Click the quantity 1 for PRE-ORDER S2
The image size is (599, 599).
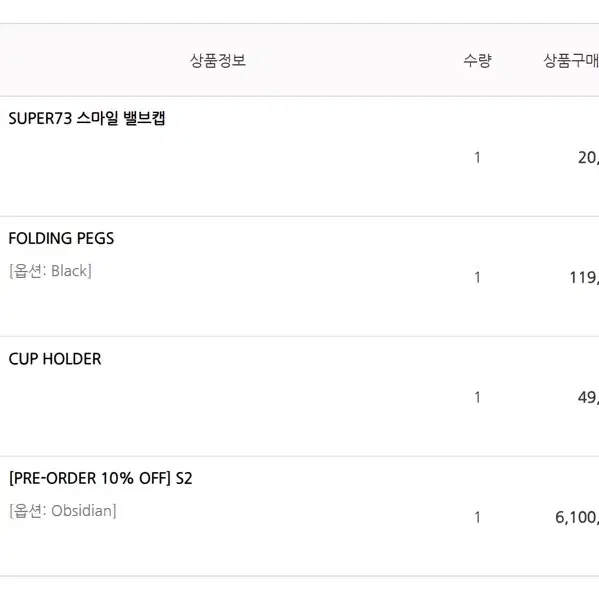(x=477, y=517)
